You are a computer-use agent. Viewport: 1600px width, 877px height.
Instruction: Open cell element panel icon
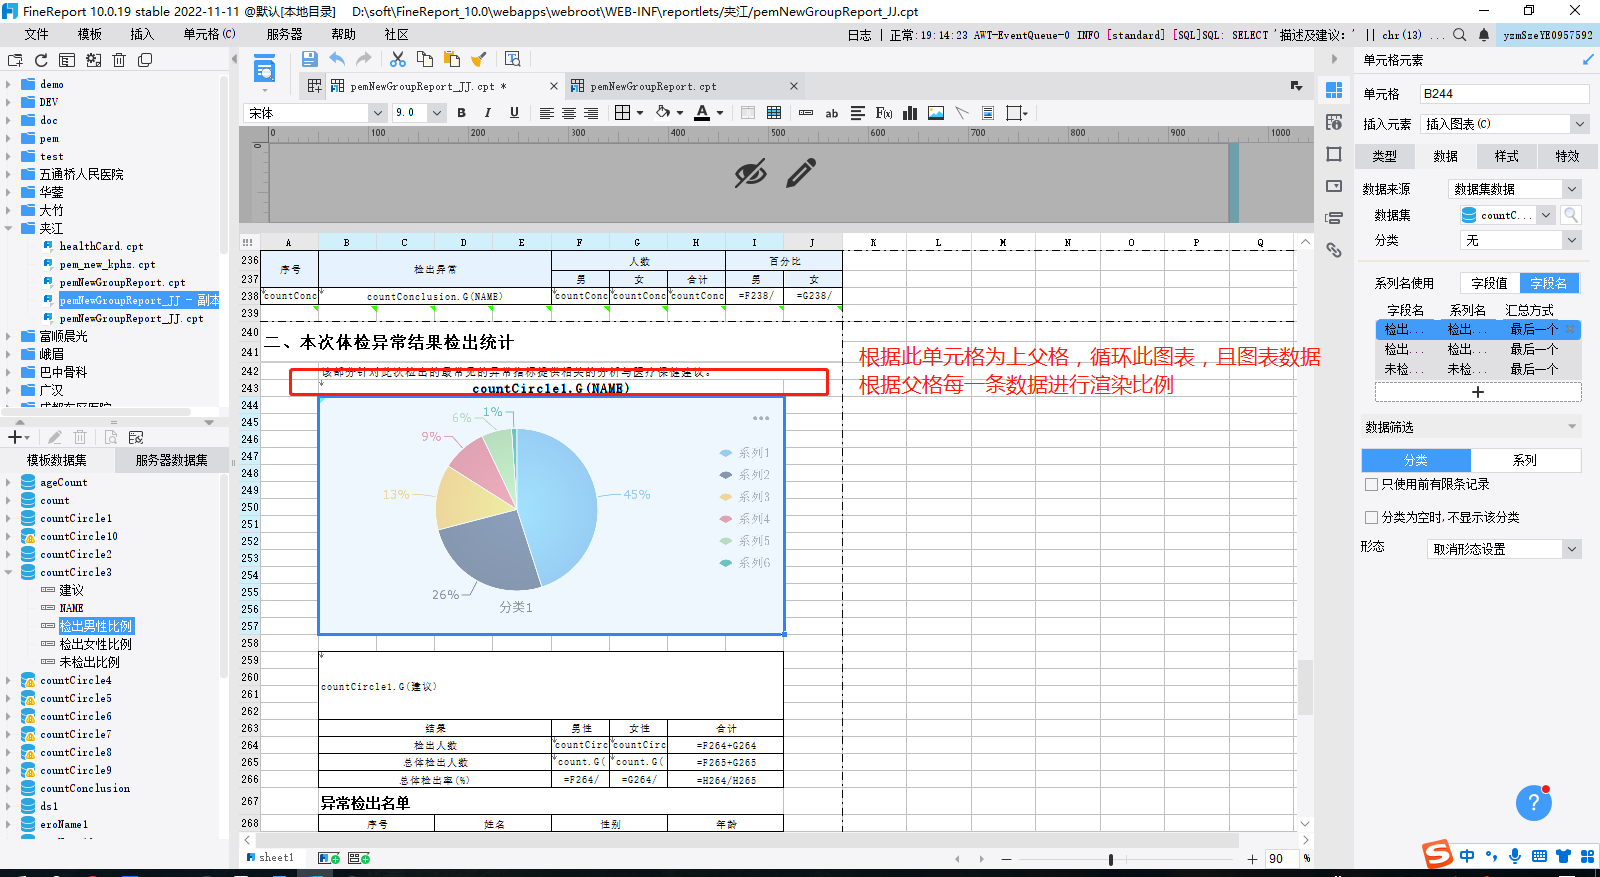click(x=1334, y=90)
